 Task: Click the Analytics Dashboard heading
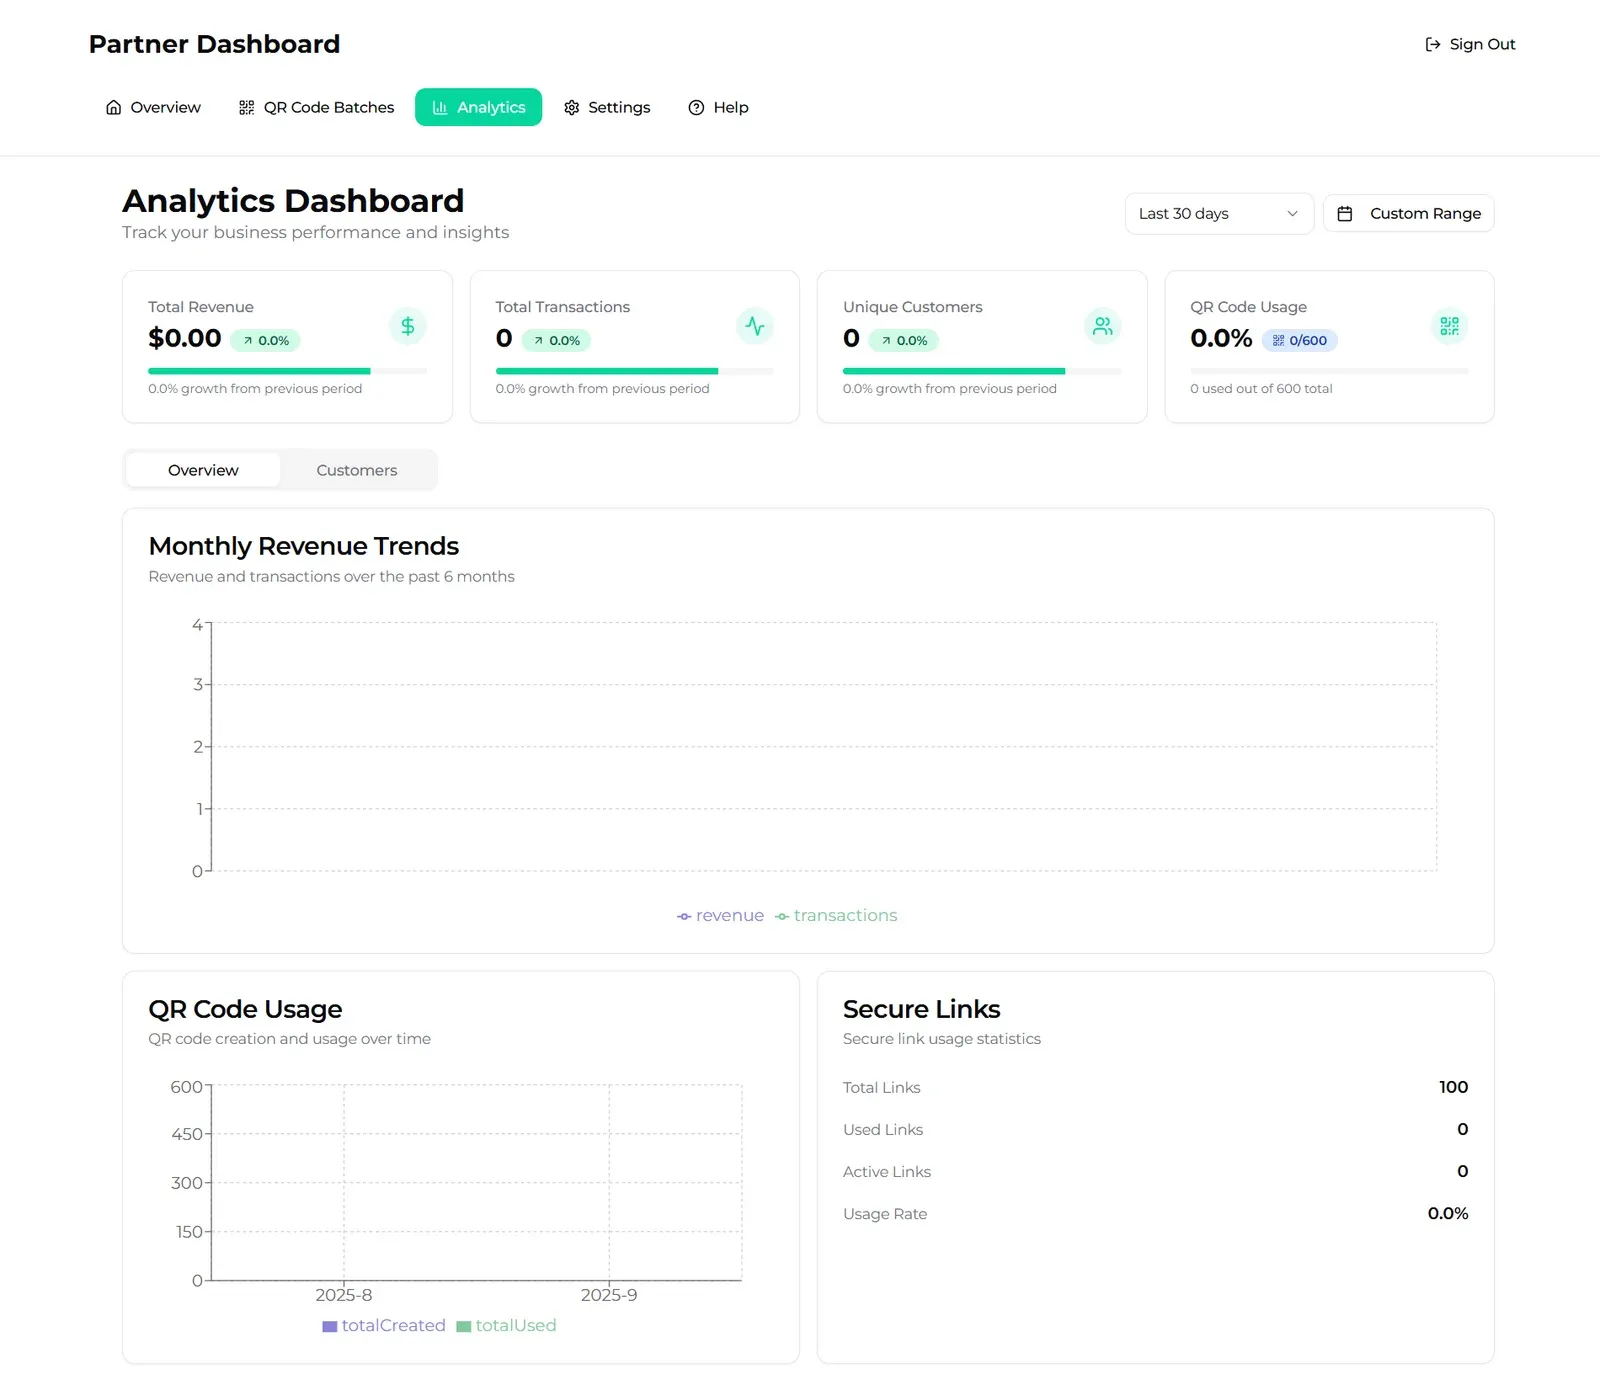[293, 201]
